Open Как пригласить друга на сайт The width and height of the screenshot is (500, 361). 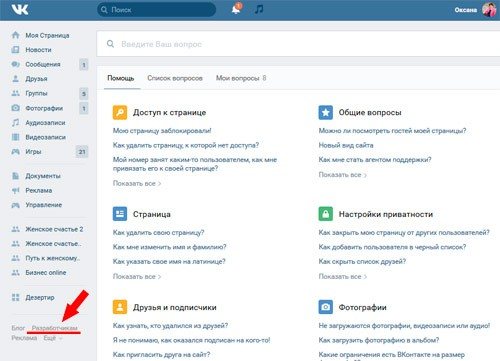click(x=162, y=354)
